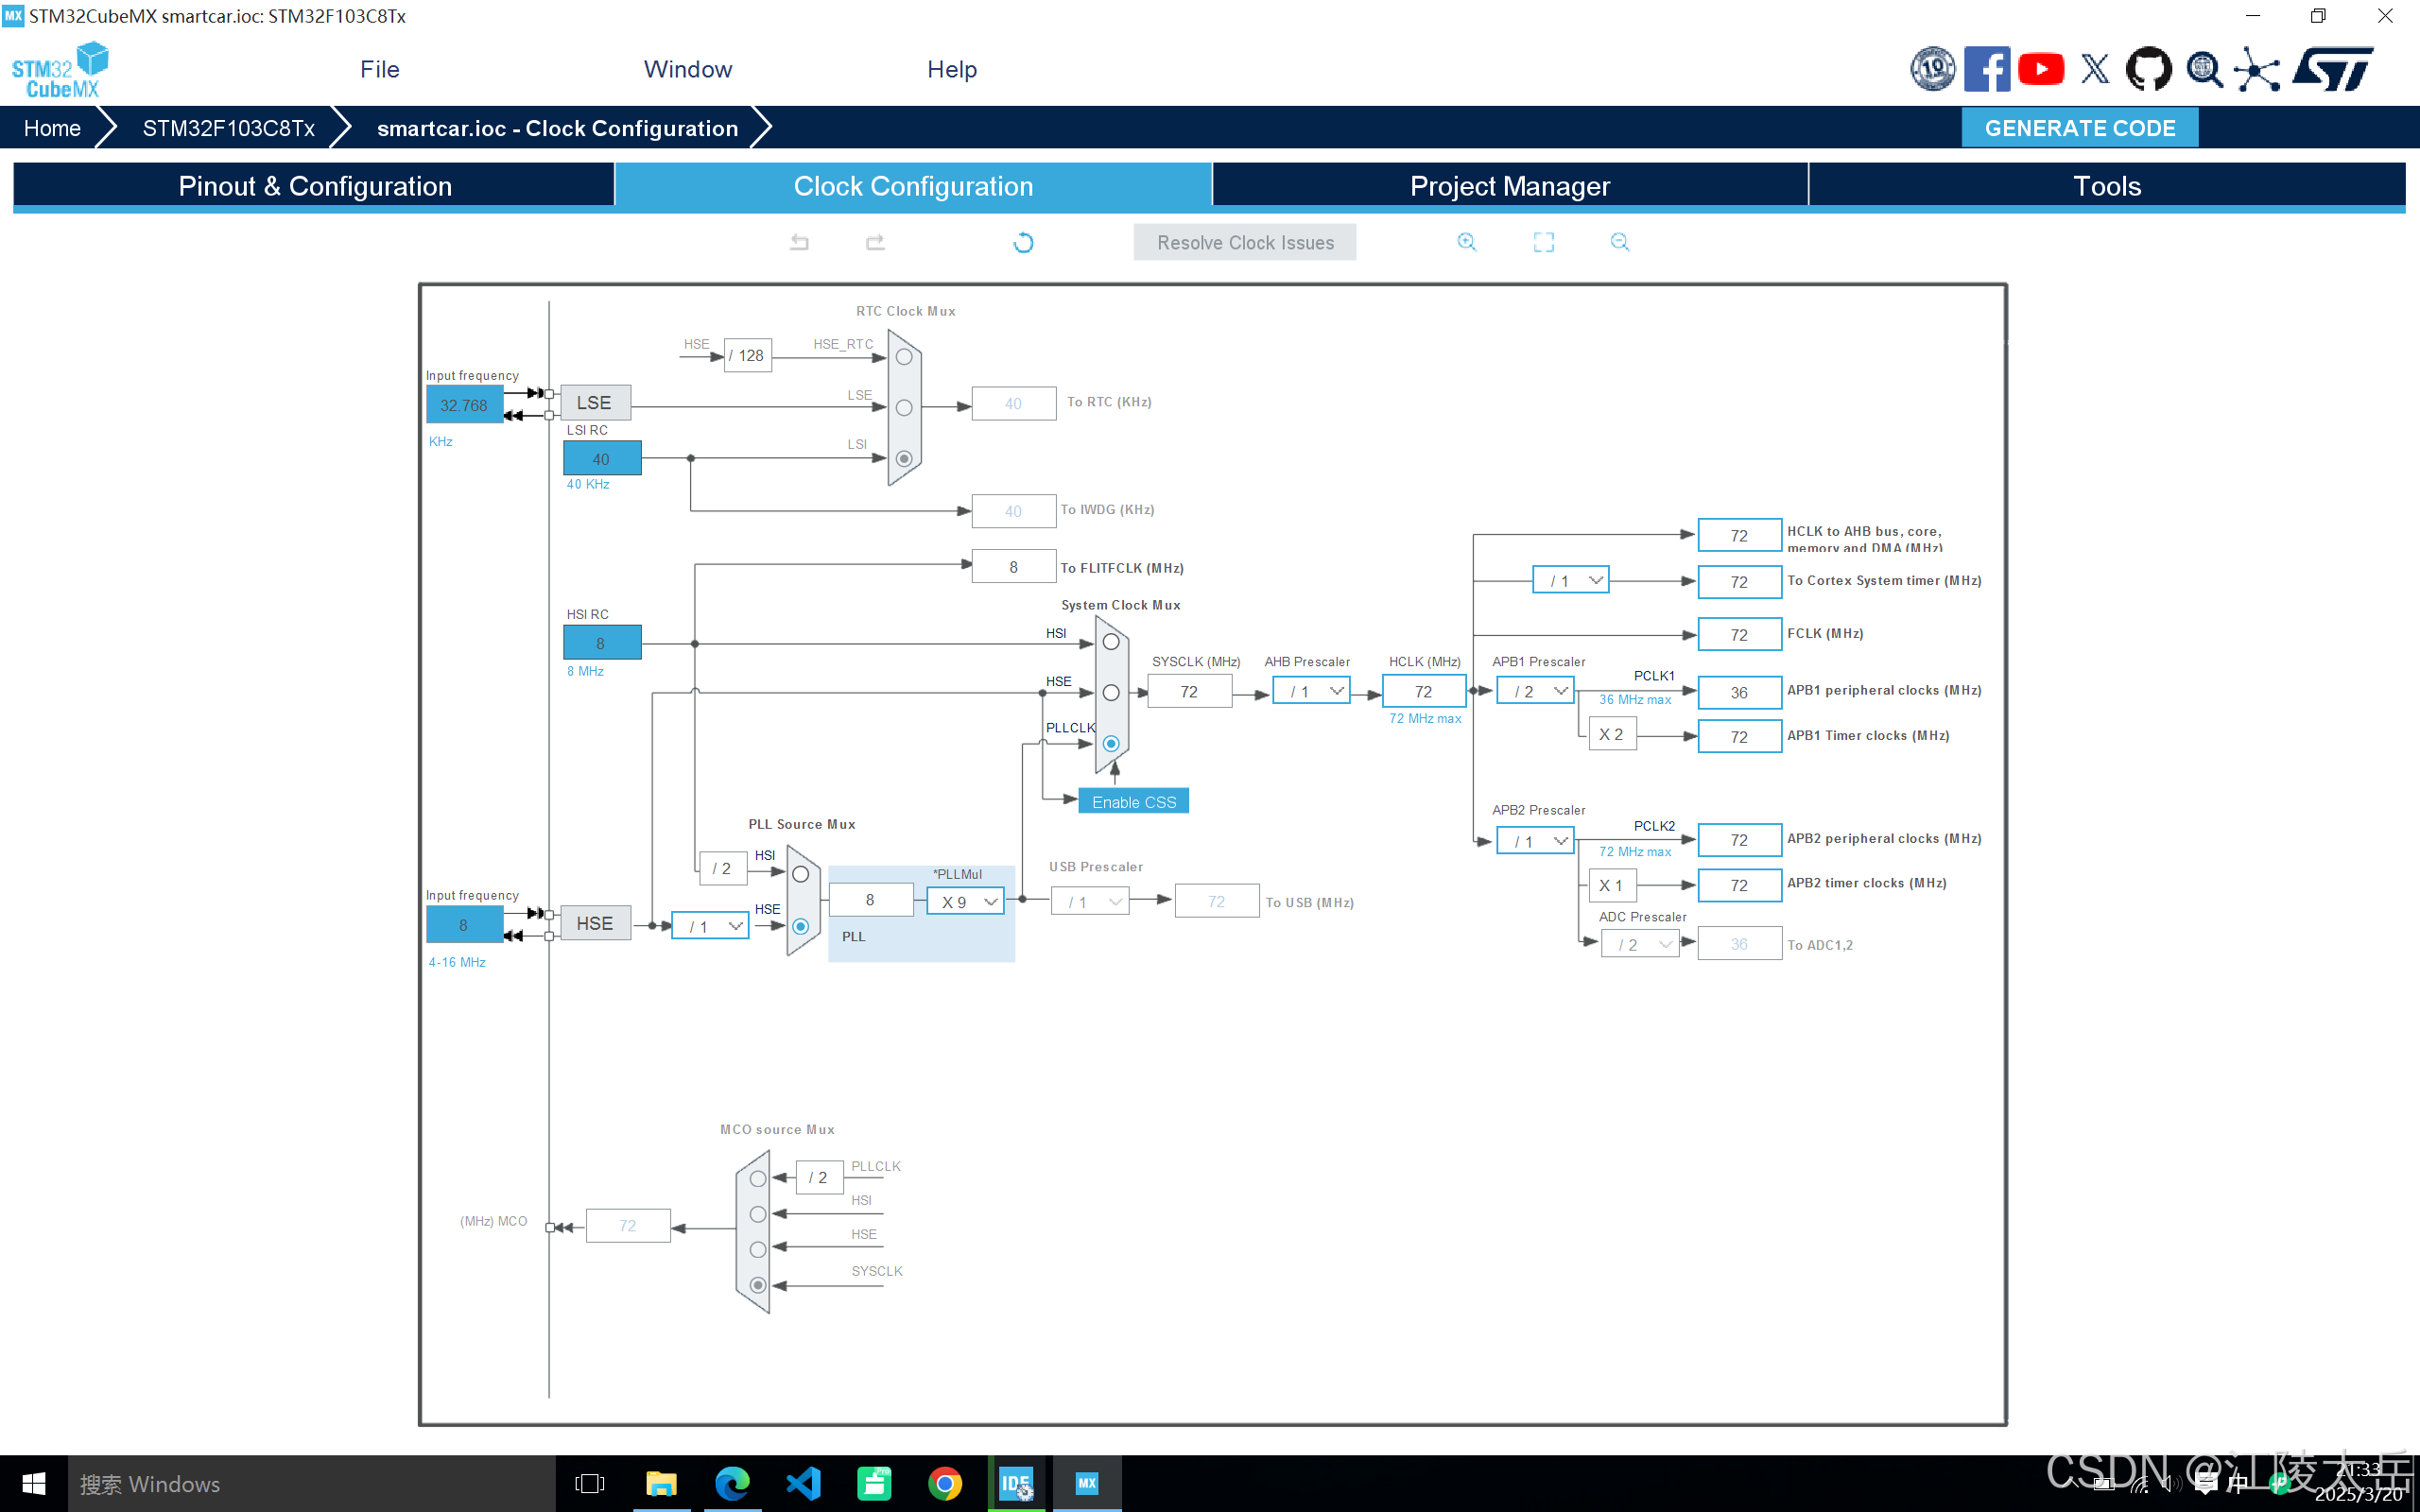Click the fit-to-screen diagram icon
This screenshot has width=2420, height=1512.
1543,242
